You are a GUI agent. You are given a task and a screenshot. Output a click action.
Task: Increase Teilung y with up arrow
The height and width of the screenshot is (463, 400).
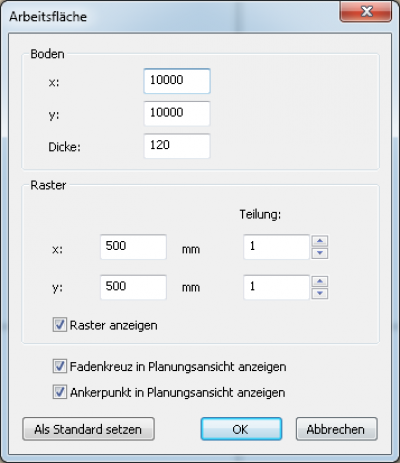(x=320, y=281)
